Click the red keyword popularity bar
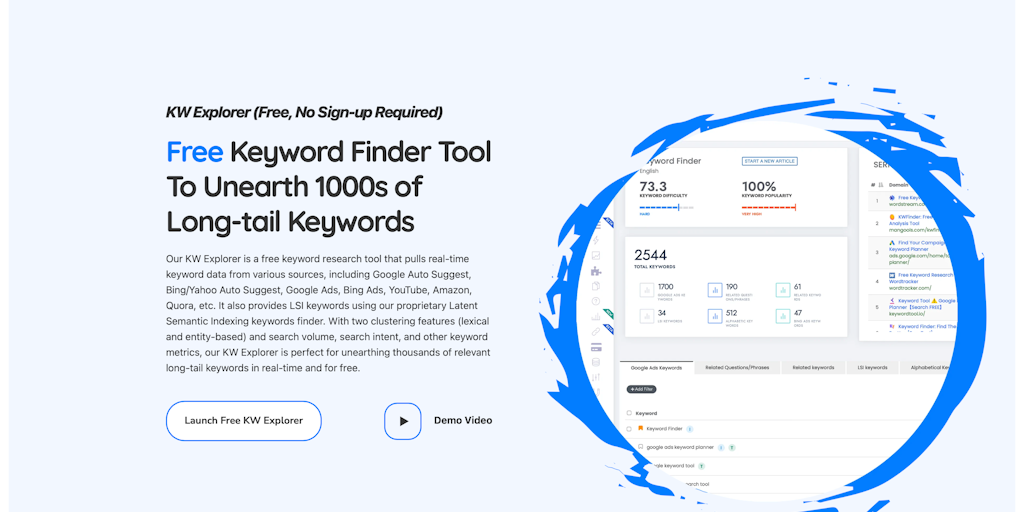Viewport: 1024px width, 512px height. (769, 207)
